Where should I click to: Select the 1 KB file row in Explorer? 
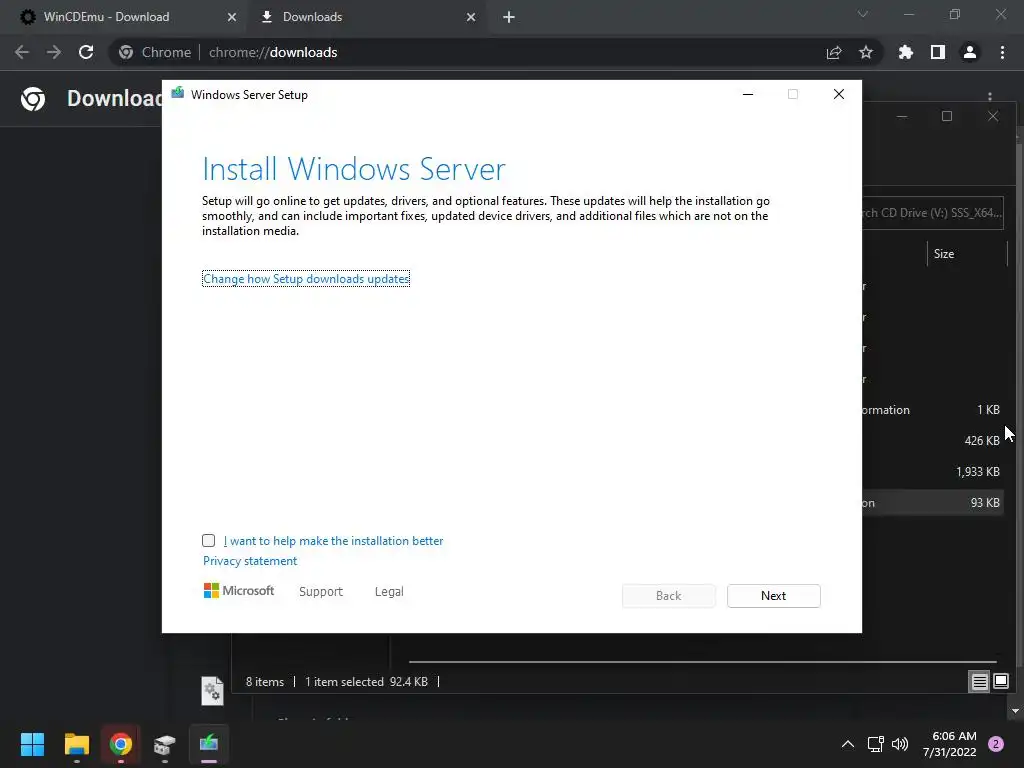point(932,410)
